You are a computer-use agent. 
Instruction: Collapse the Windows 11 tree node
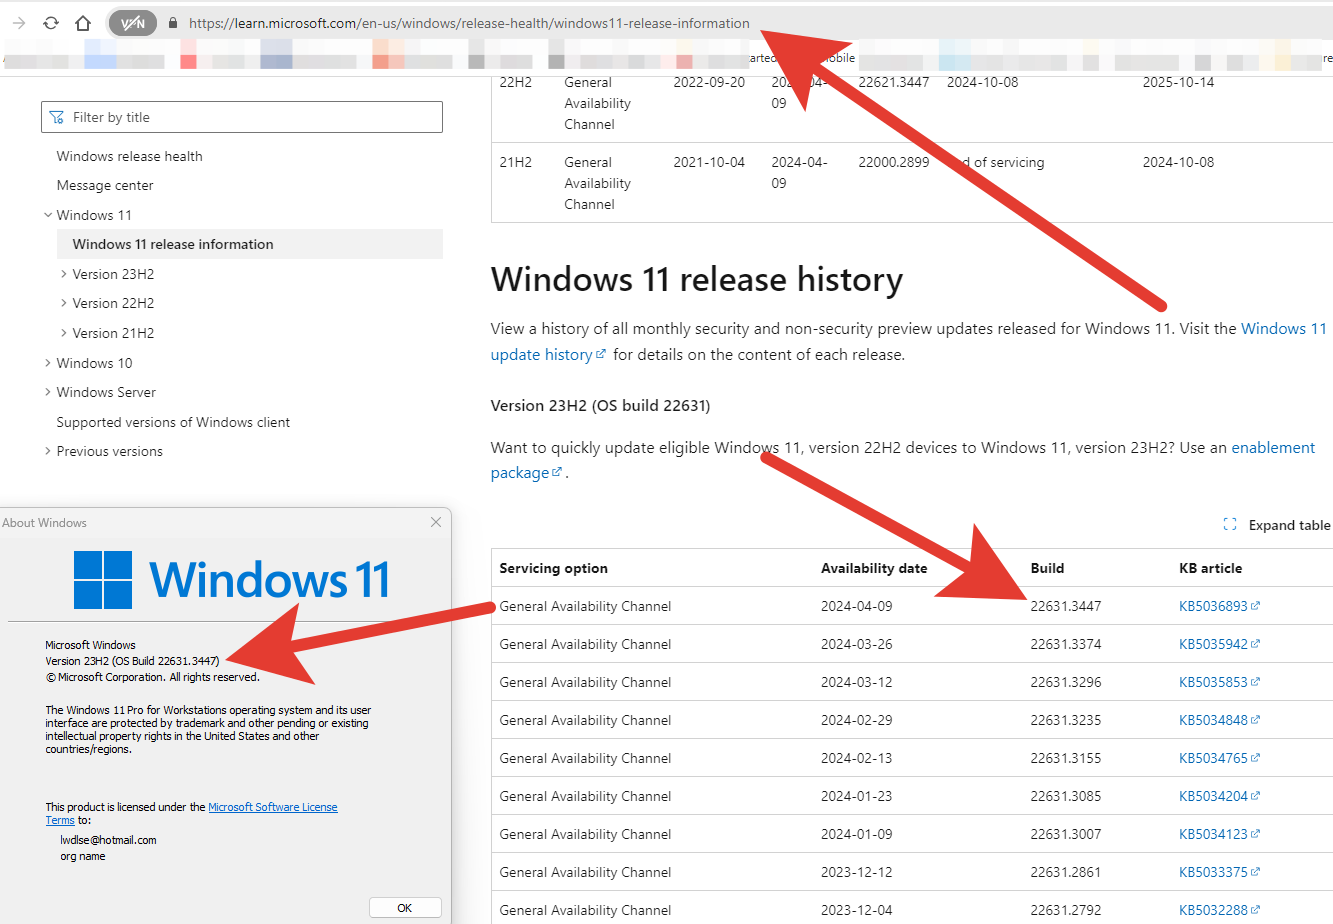tap(48, 215)
